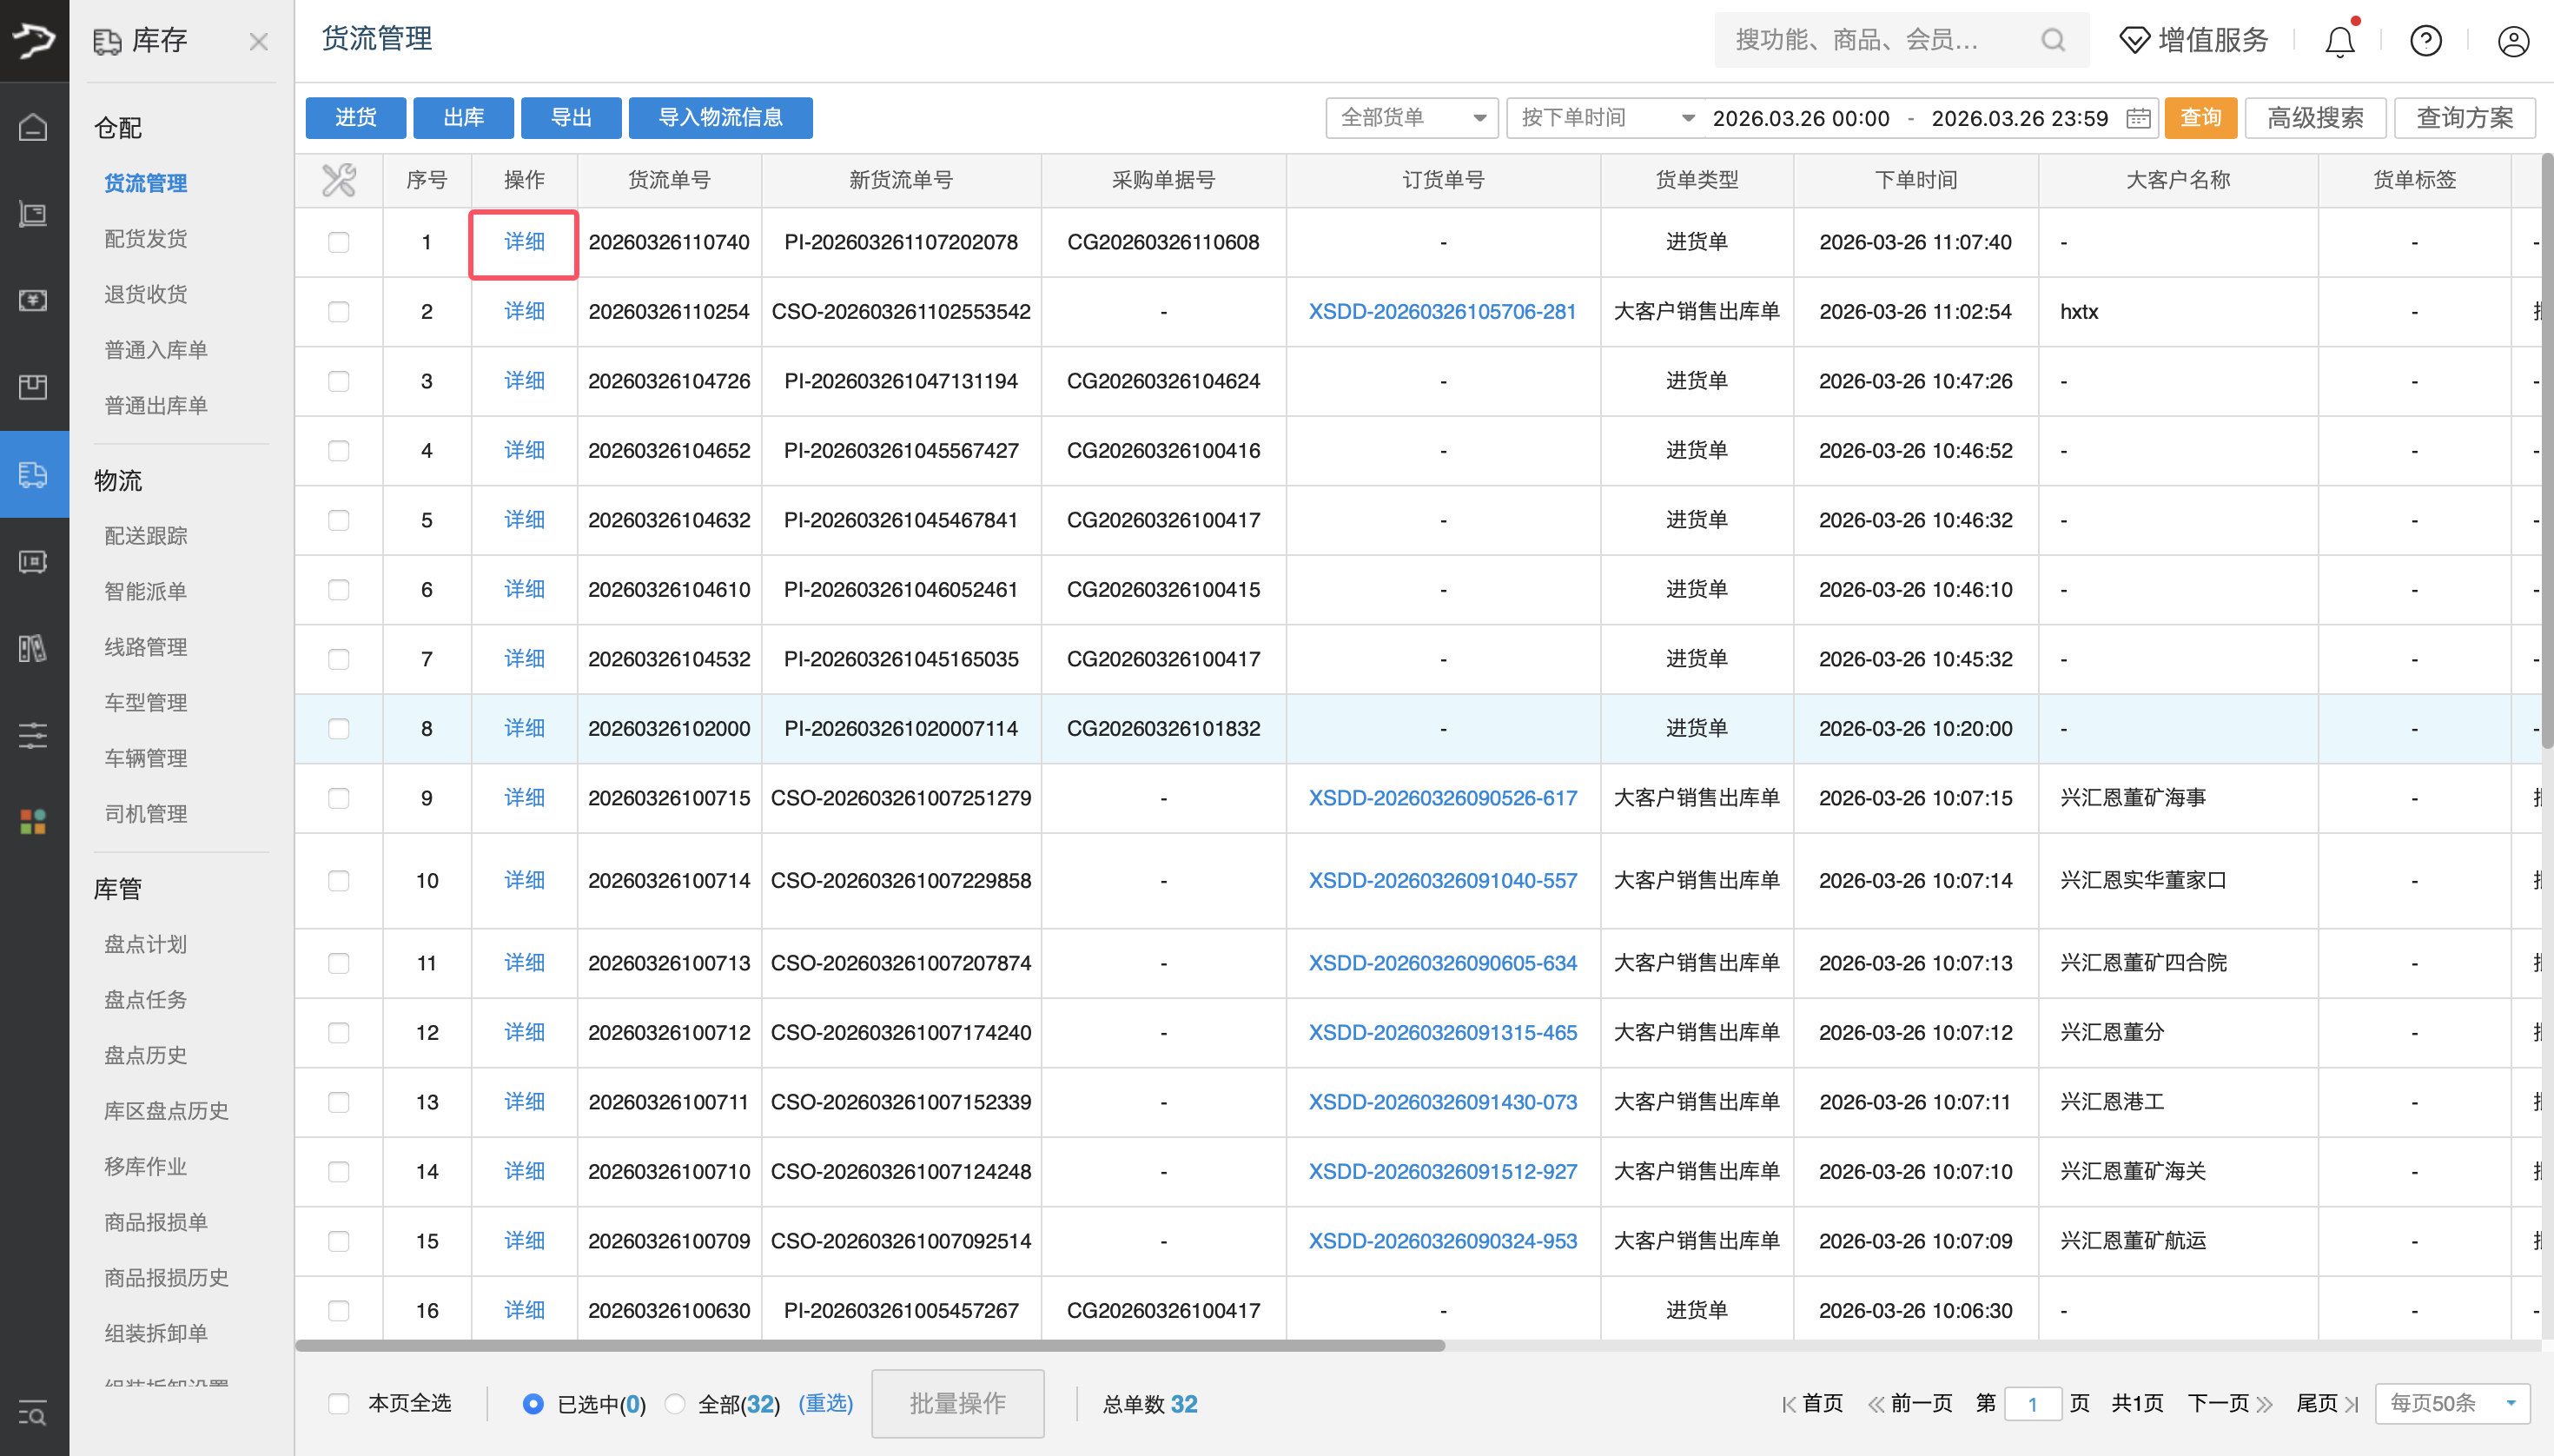The width and height of the screenshot is (2554, 1456).
Task: Open 配货发货 in the 仓配 menu
Action: pyautogui.click(x=146, y=238)
